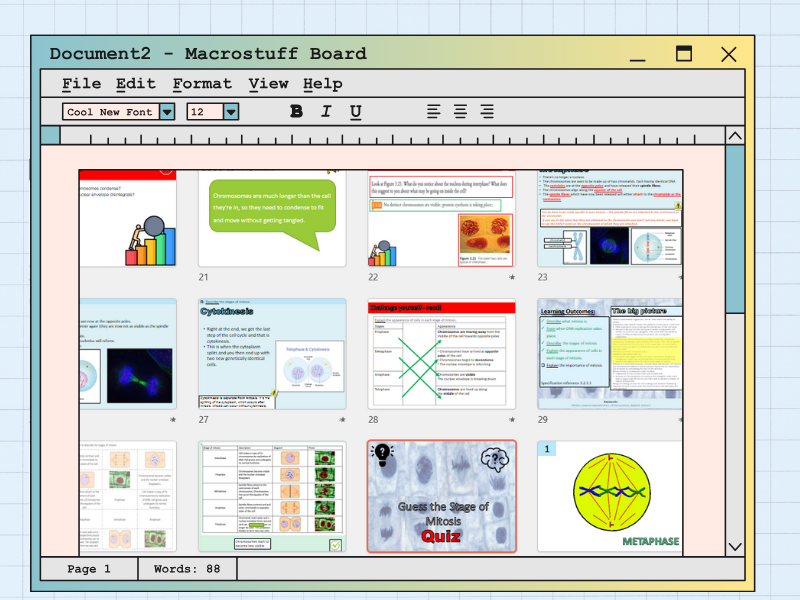Align text to the right

[487, 112]
